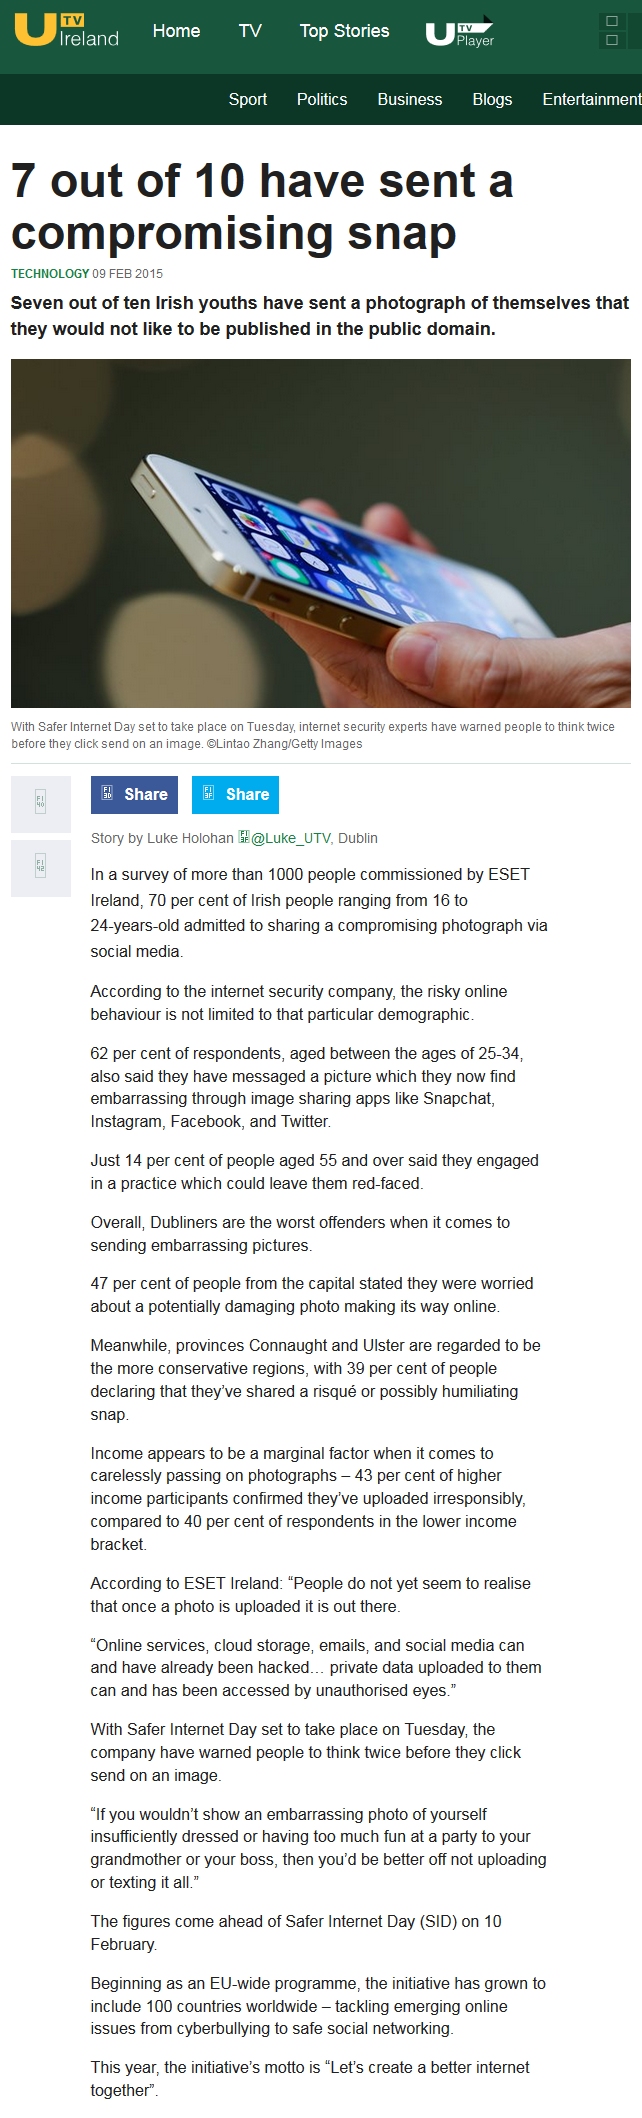This screenshot has width=642, height=2118.
Task: Click the upper grey square icon beside article
Action: pyautogui.click(x=41, y=804)
